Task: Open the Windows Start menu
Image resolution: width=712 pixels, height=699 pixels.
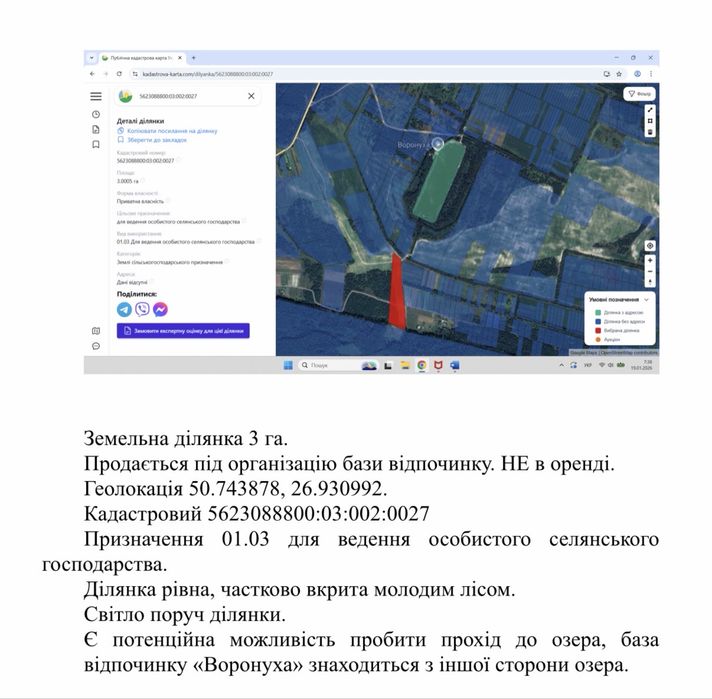Action: (288, 365)
